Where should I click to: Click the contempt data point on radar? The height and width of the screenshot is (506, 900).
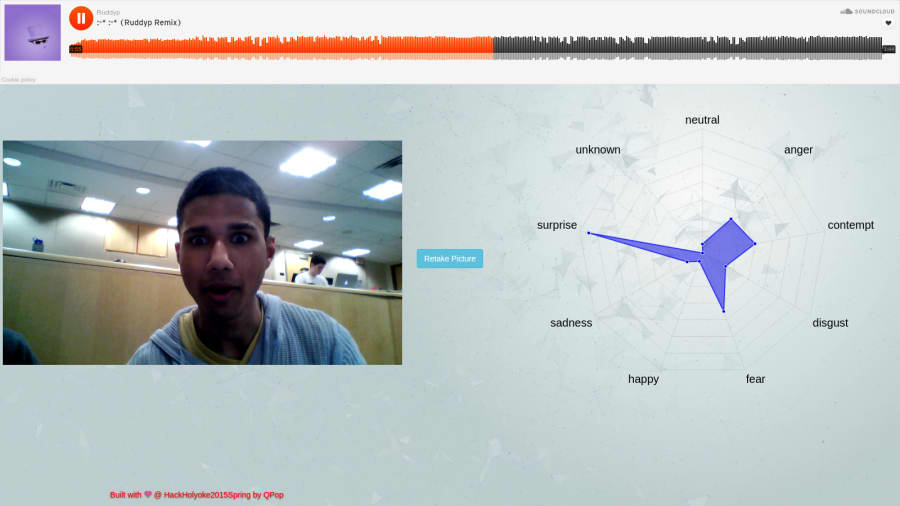[x=755, y=244]
